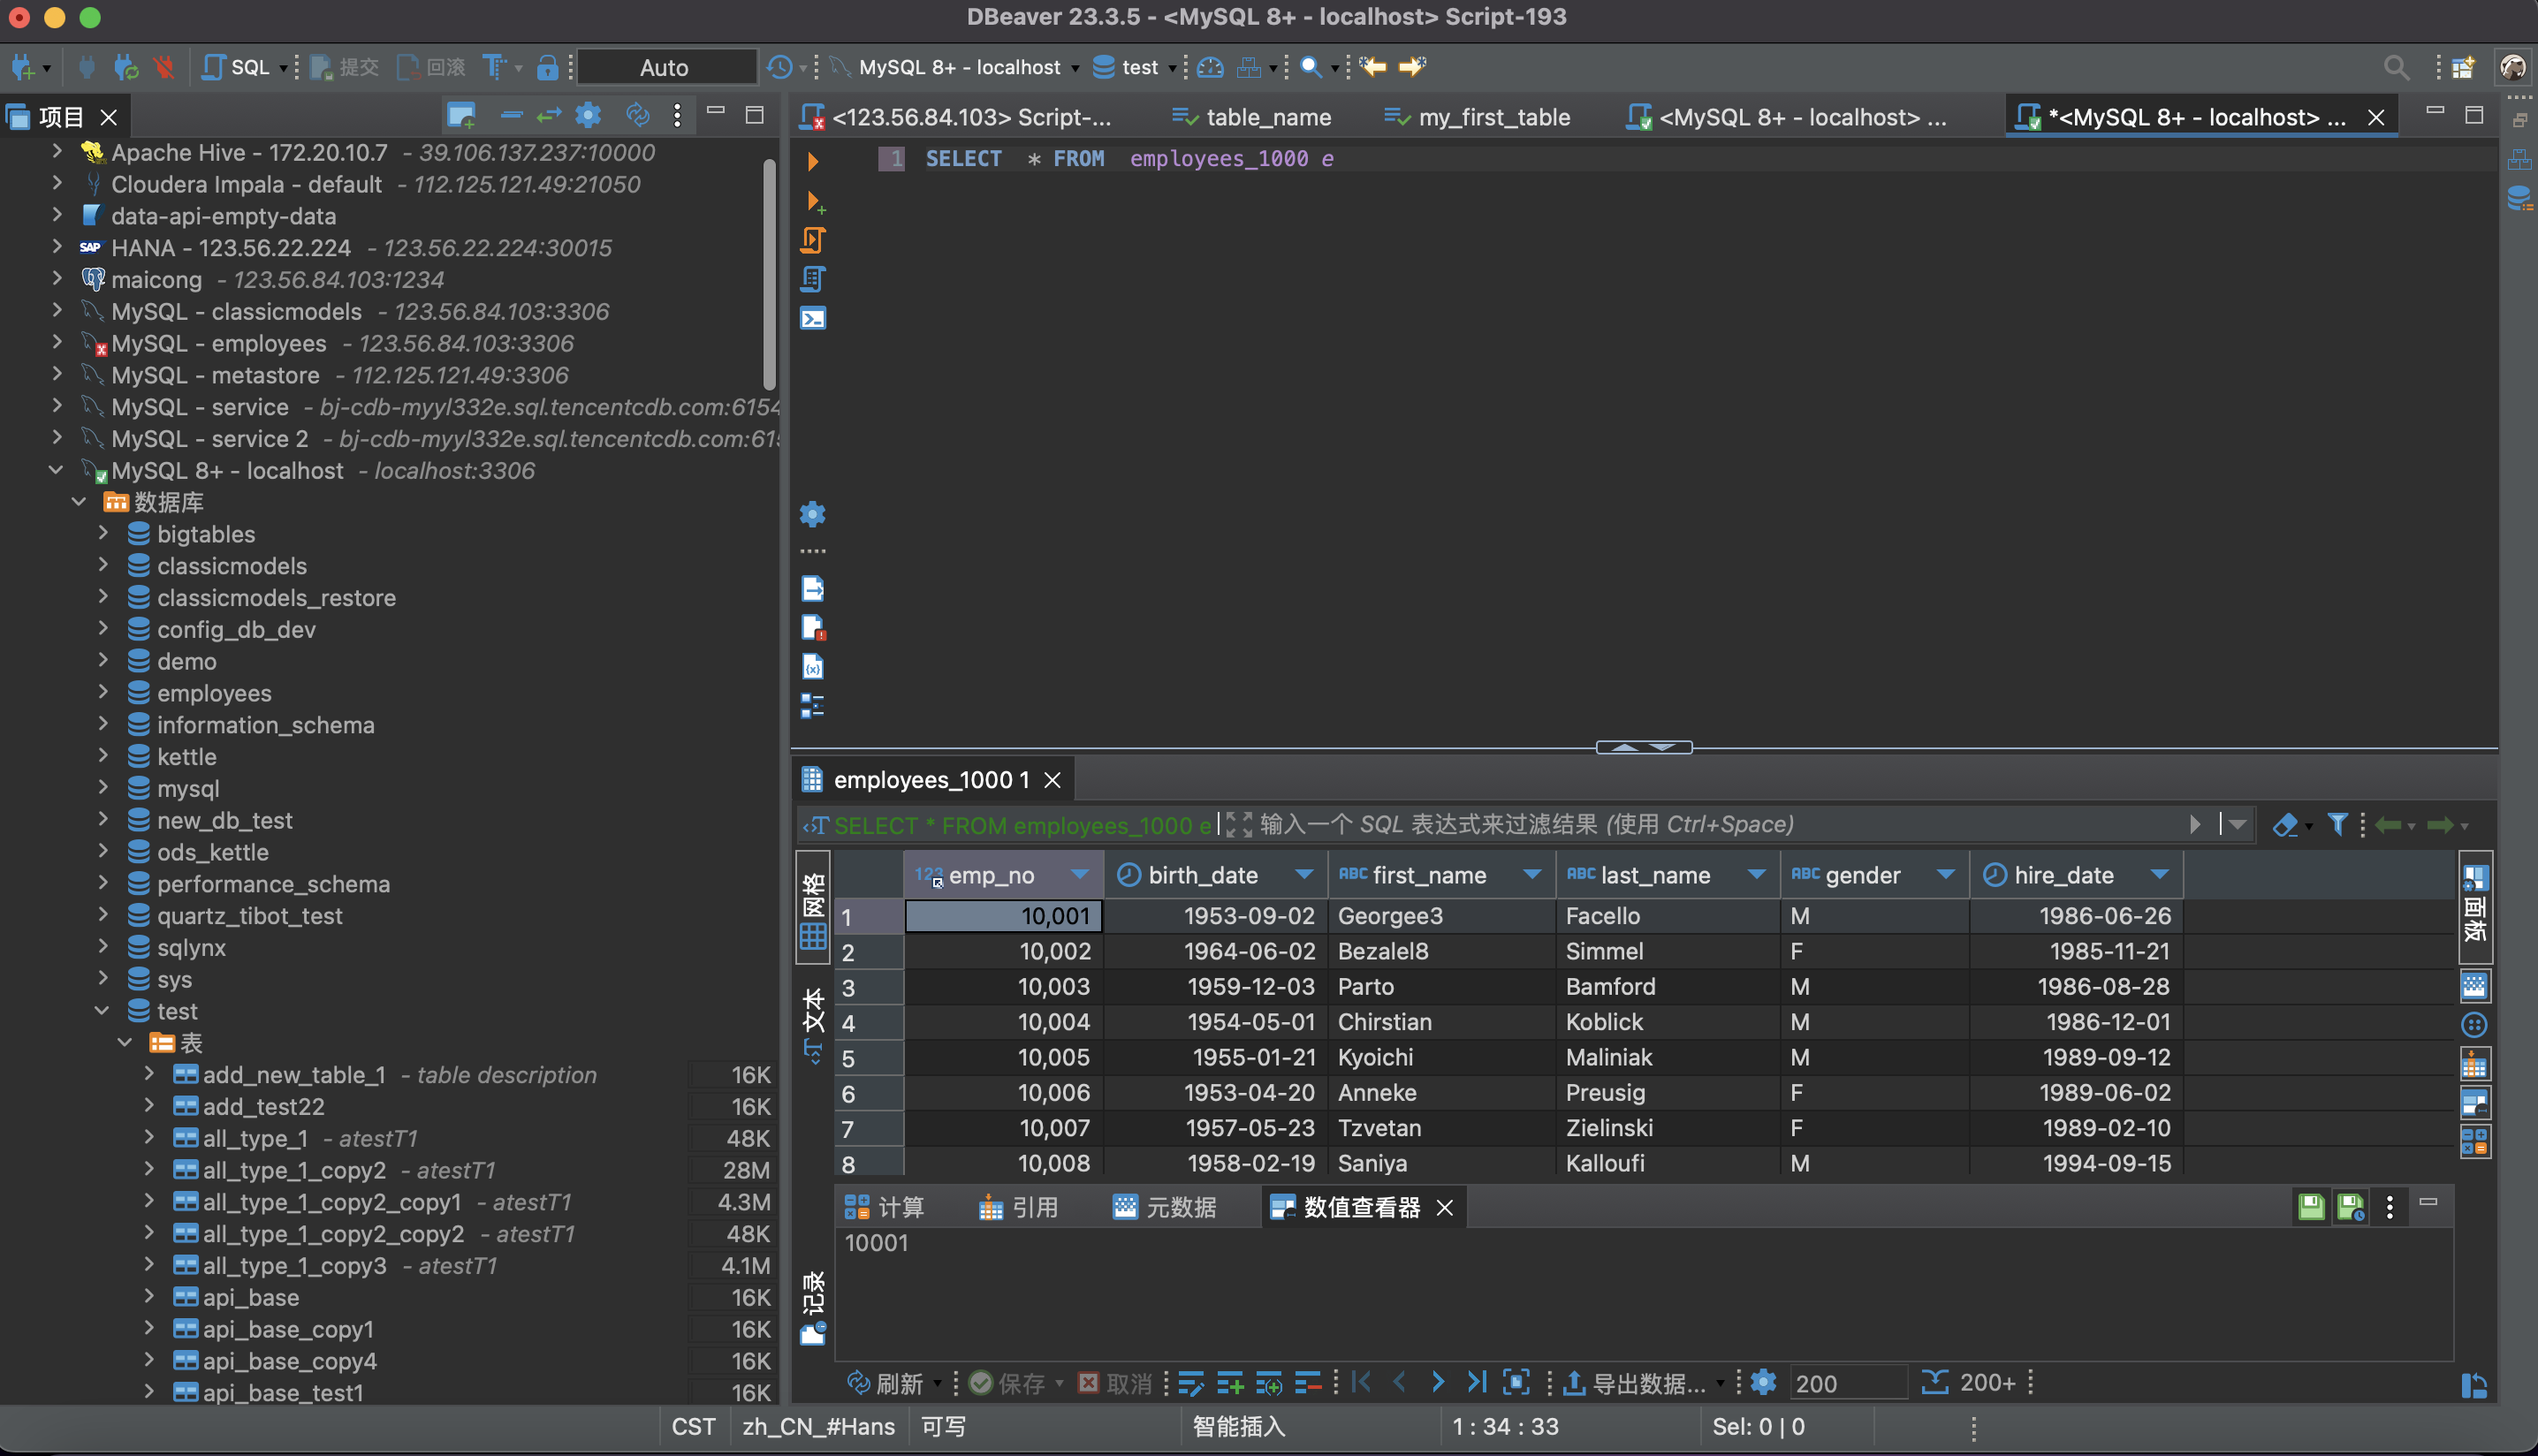
Task: Expand the employees database node
Action: (103, 693)
